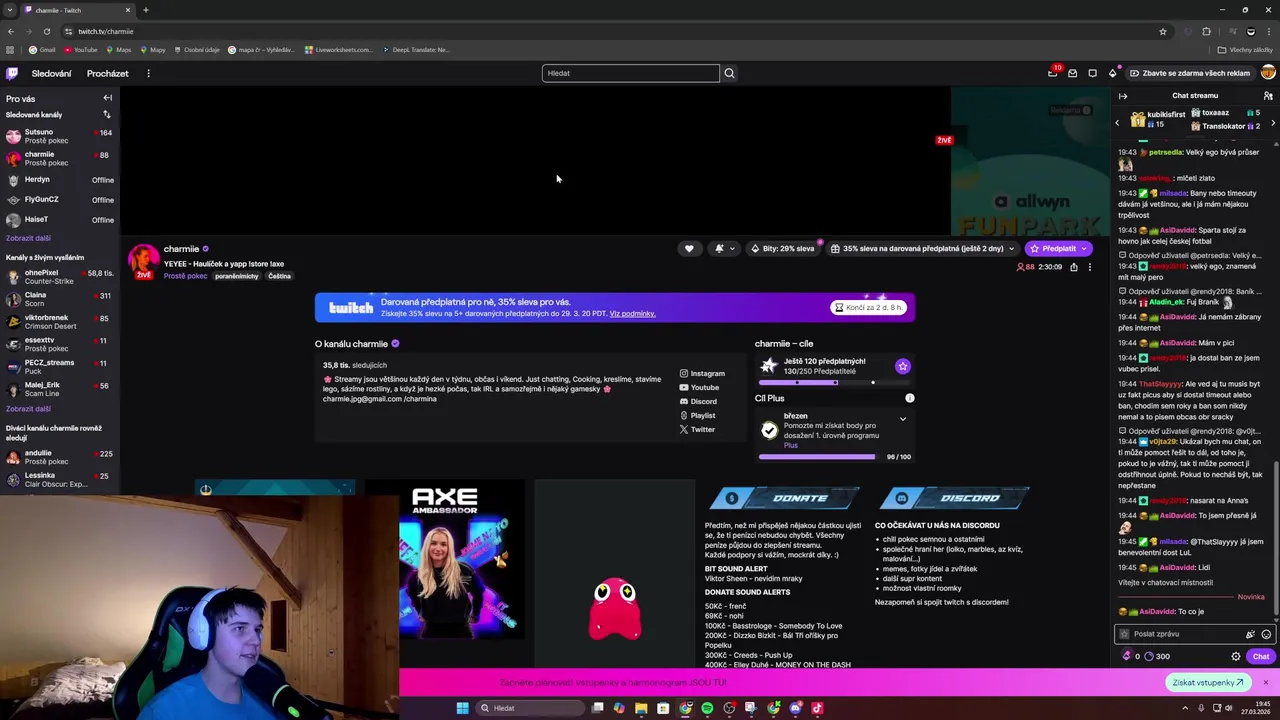Screen dimensions: 1280x720
Task: Show previous gift leaderboard with left arrow
Action: 1118,122
